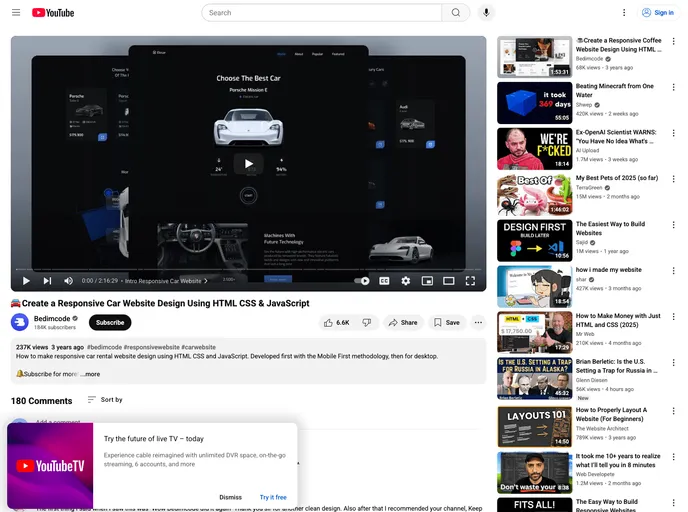Expand chapter Intro Responsive Car Website
This screenshot has height=512, width=688.
click(166, 281)
